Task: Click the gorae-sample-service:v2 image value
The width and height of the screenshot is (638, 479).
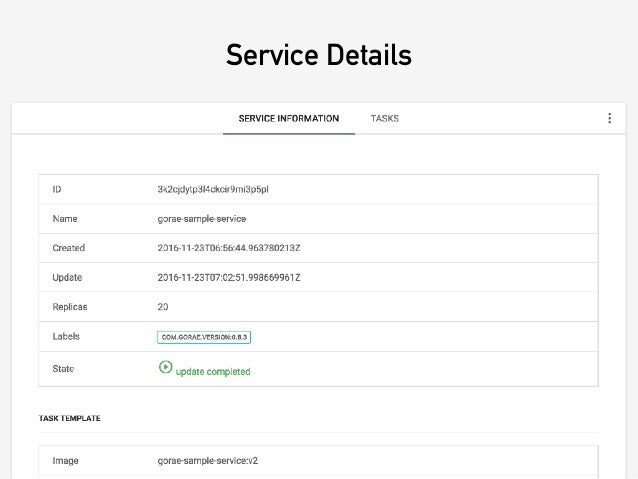Action: (x=208, y=461)
